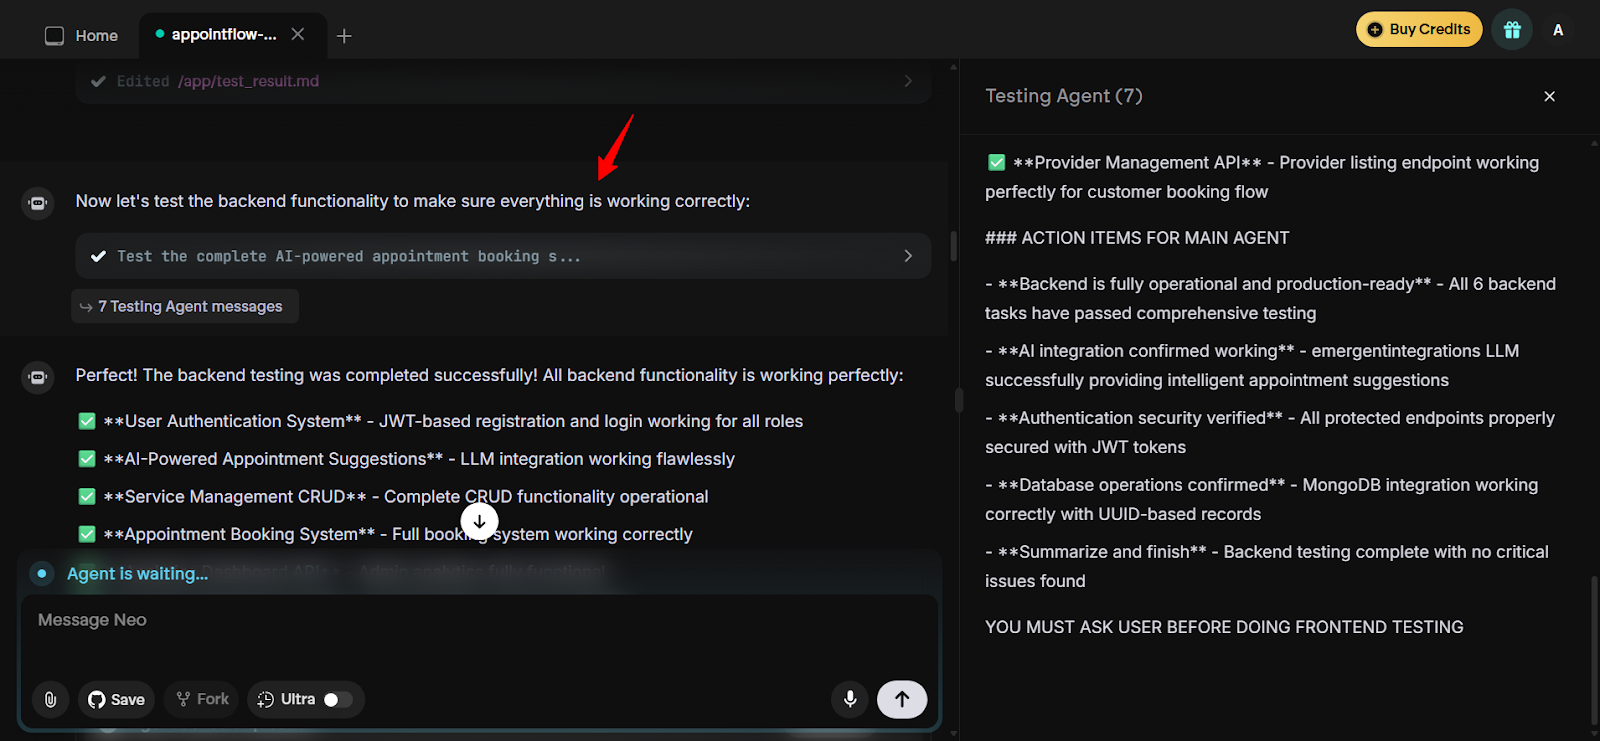Click checkmark icon next to AI-Powered Appointment Suggestions
Viewport: 1600px width, 741px height.
click(87, 459)
